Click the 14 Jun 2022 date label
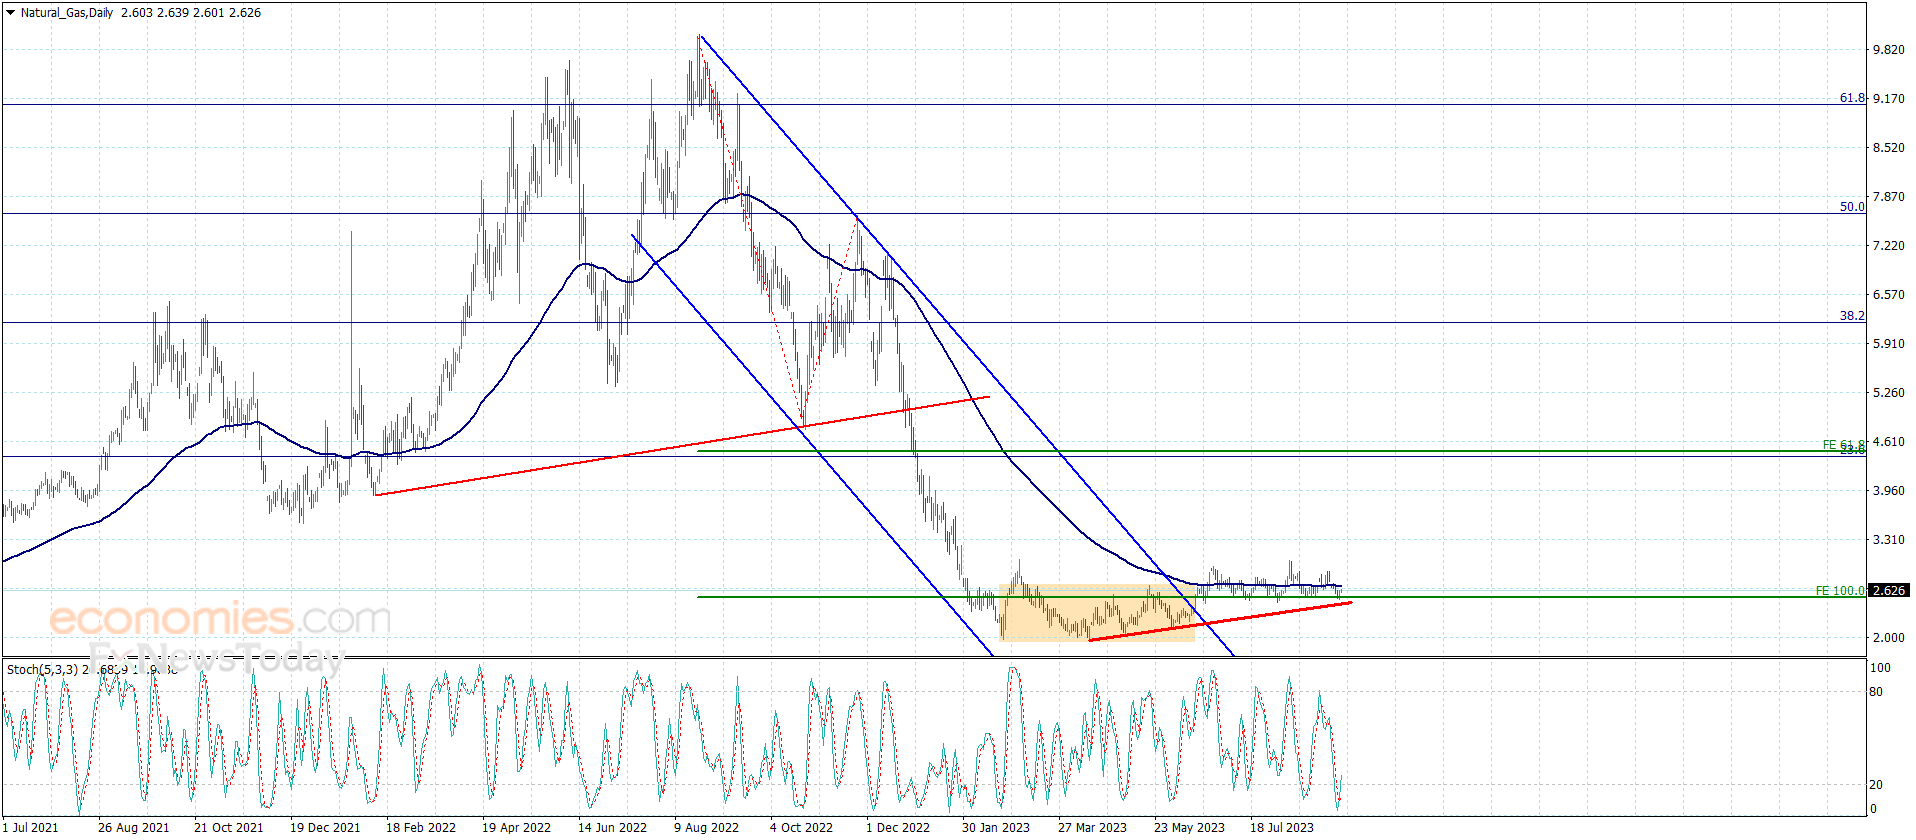This screenshot has height=840, width=1916. [612, 827]
